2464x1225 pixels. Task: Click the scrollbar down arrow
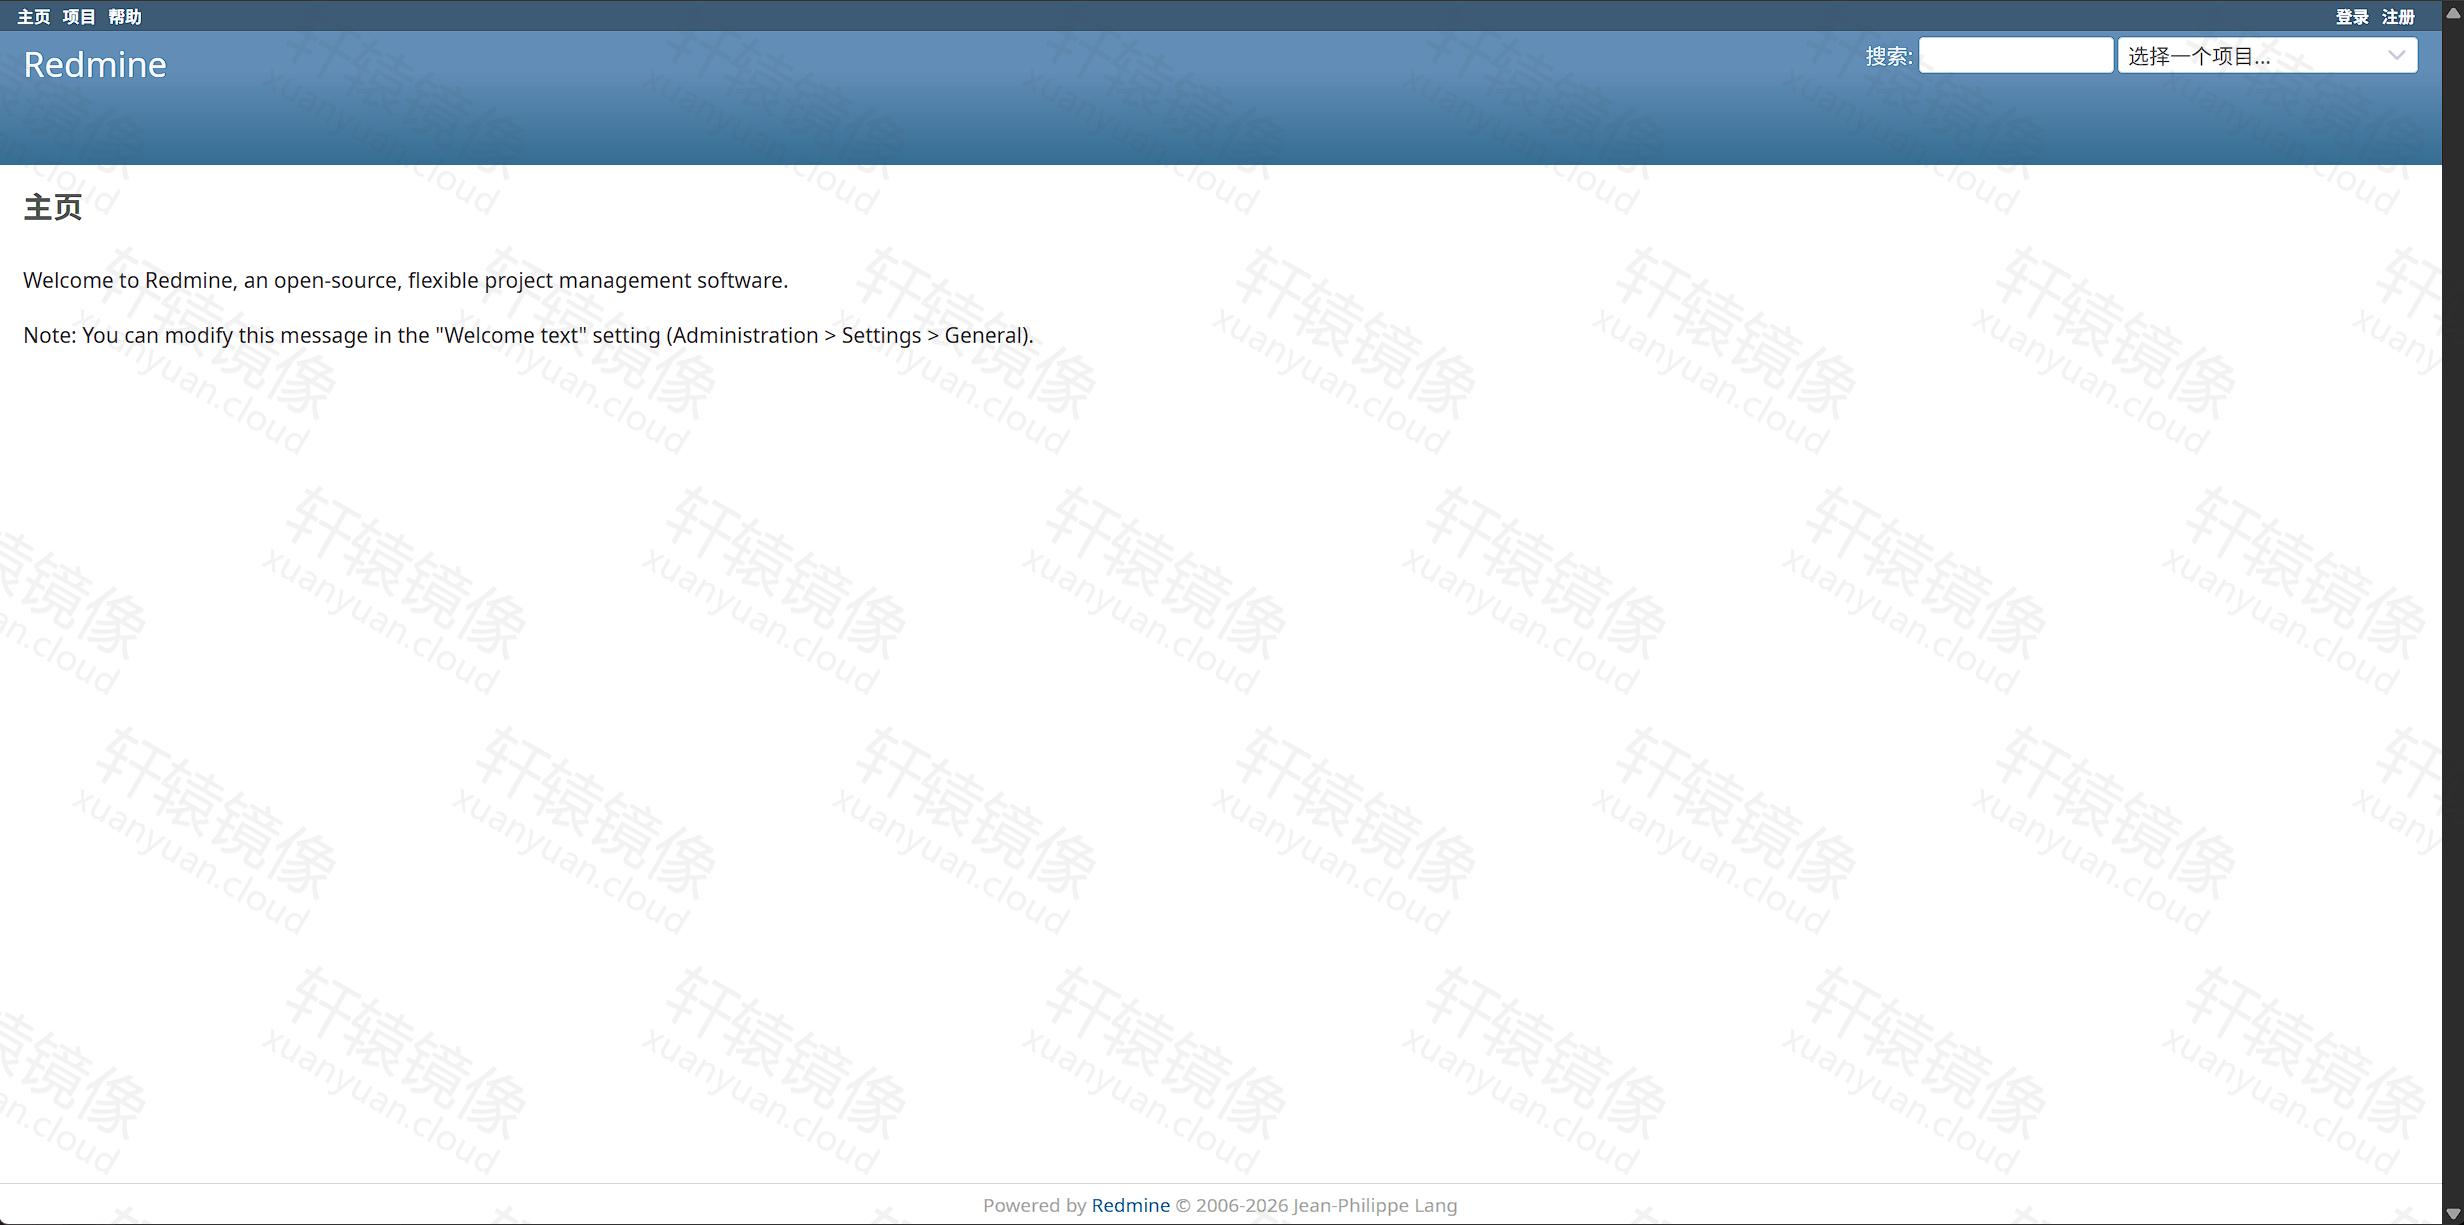[2452, 1213]
